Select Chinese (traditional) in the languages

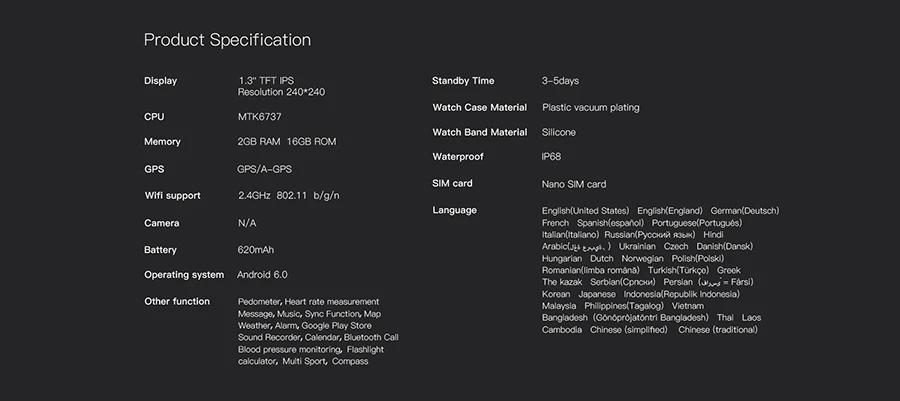pos(718,330)
